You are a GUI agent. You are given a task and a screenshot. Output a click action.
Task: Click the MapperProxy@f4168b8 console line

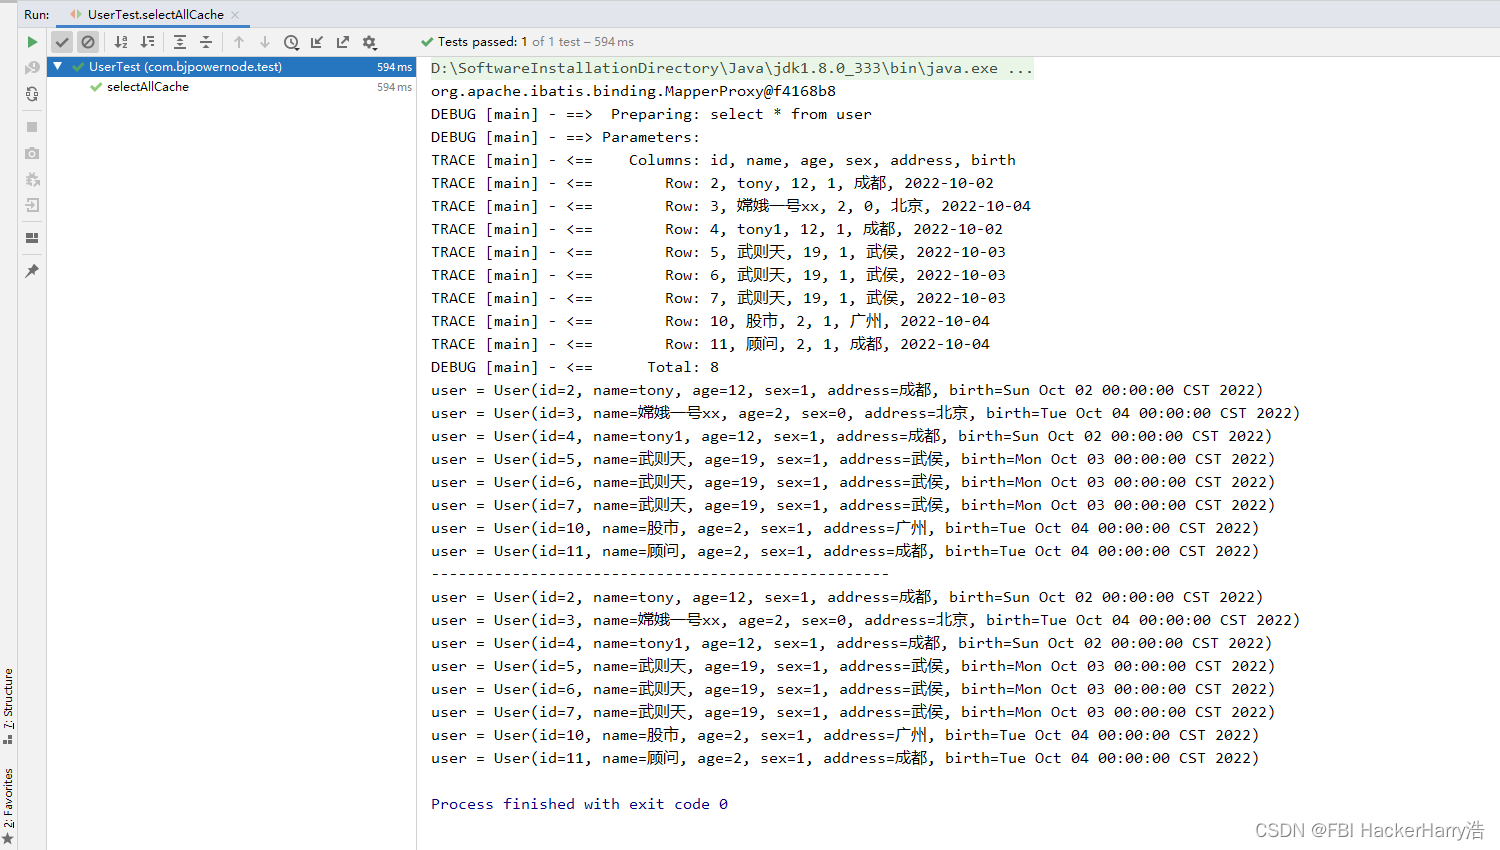[x=633, y=91]
